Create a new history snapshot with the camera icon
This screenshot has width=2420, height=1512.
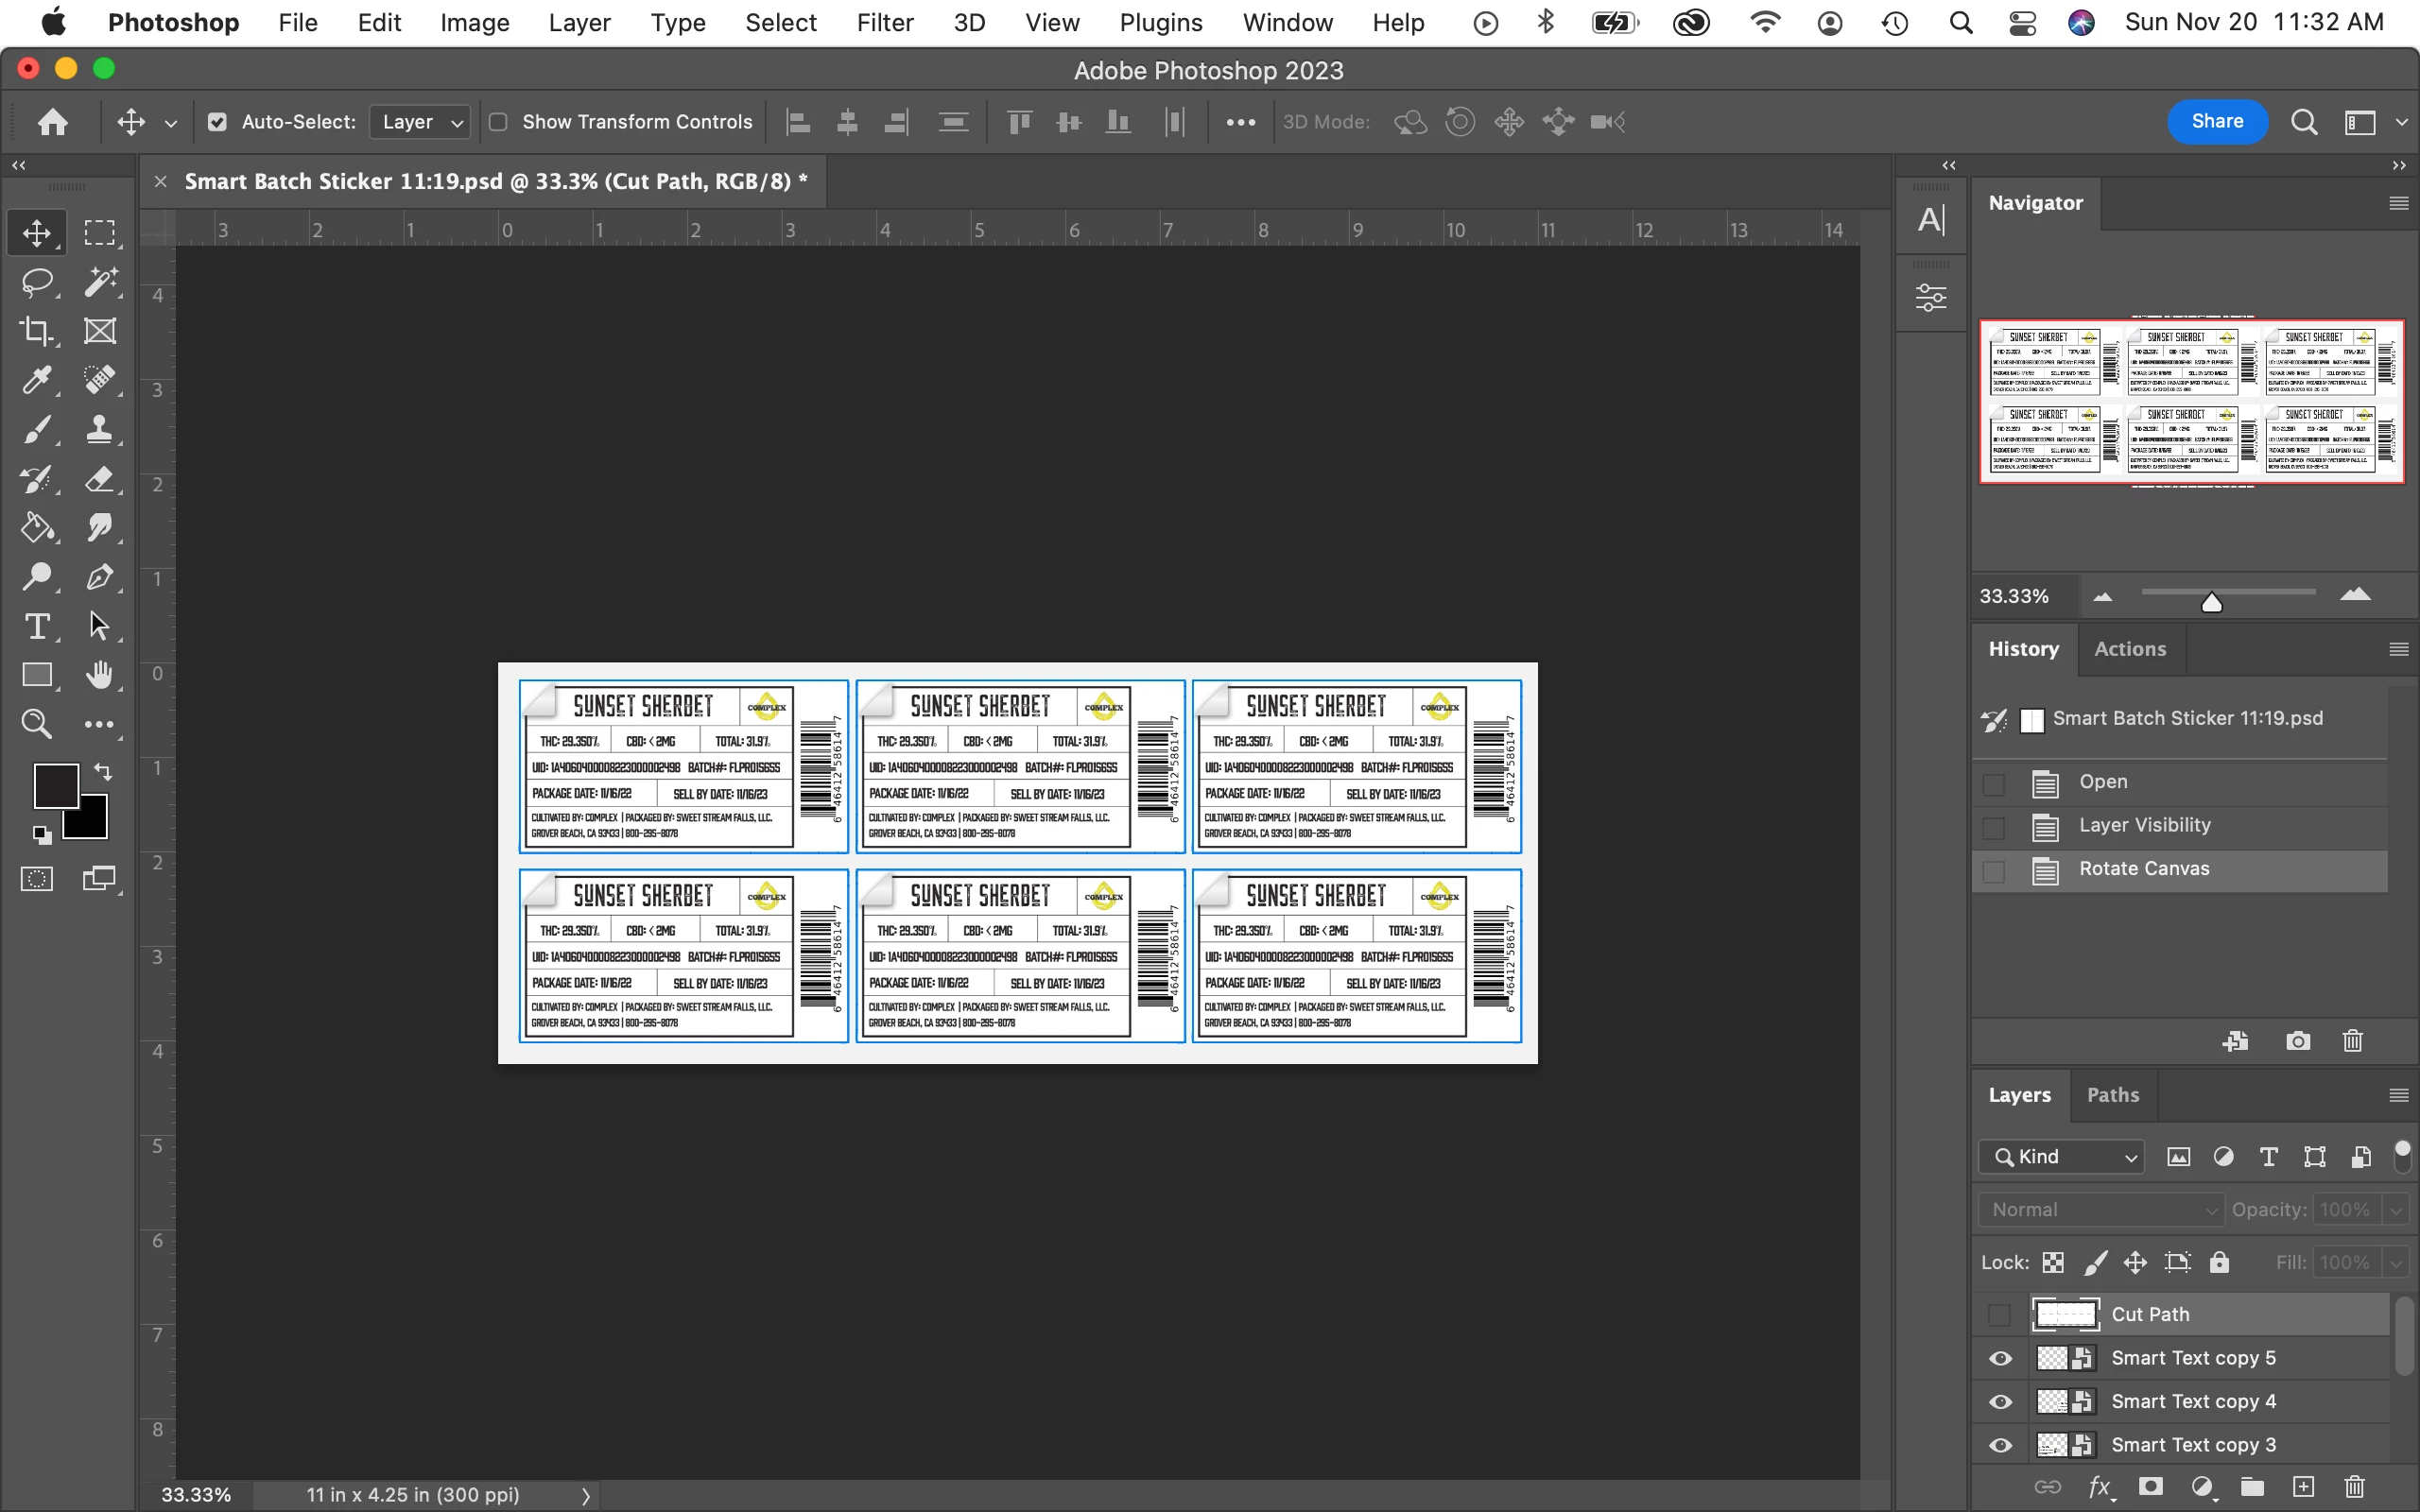point(2298,1041)
